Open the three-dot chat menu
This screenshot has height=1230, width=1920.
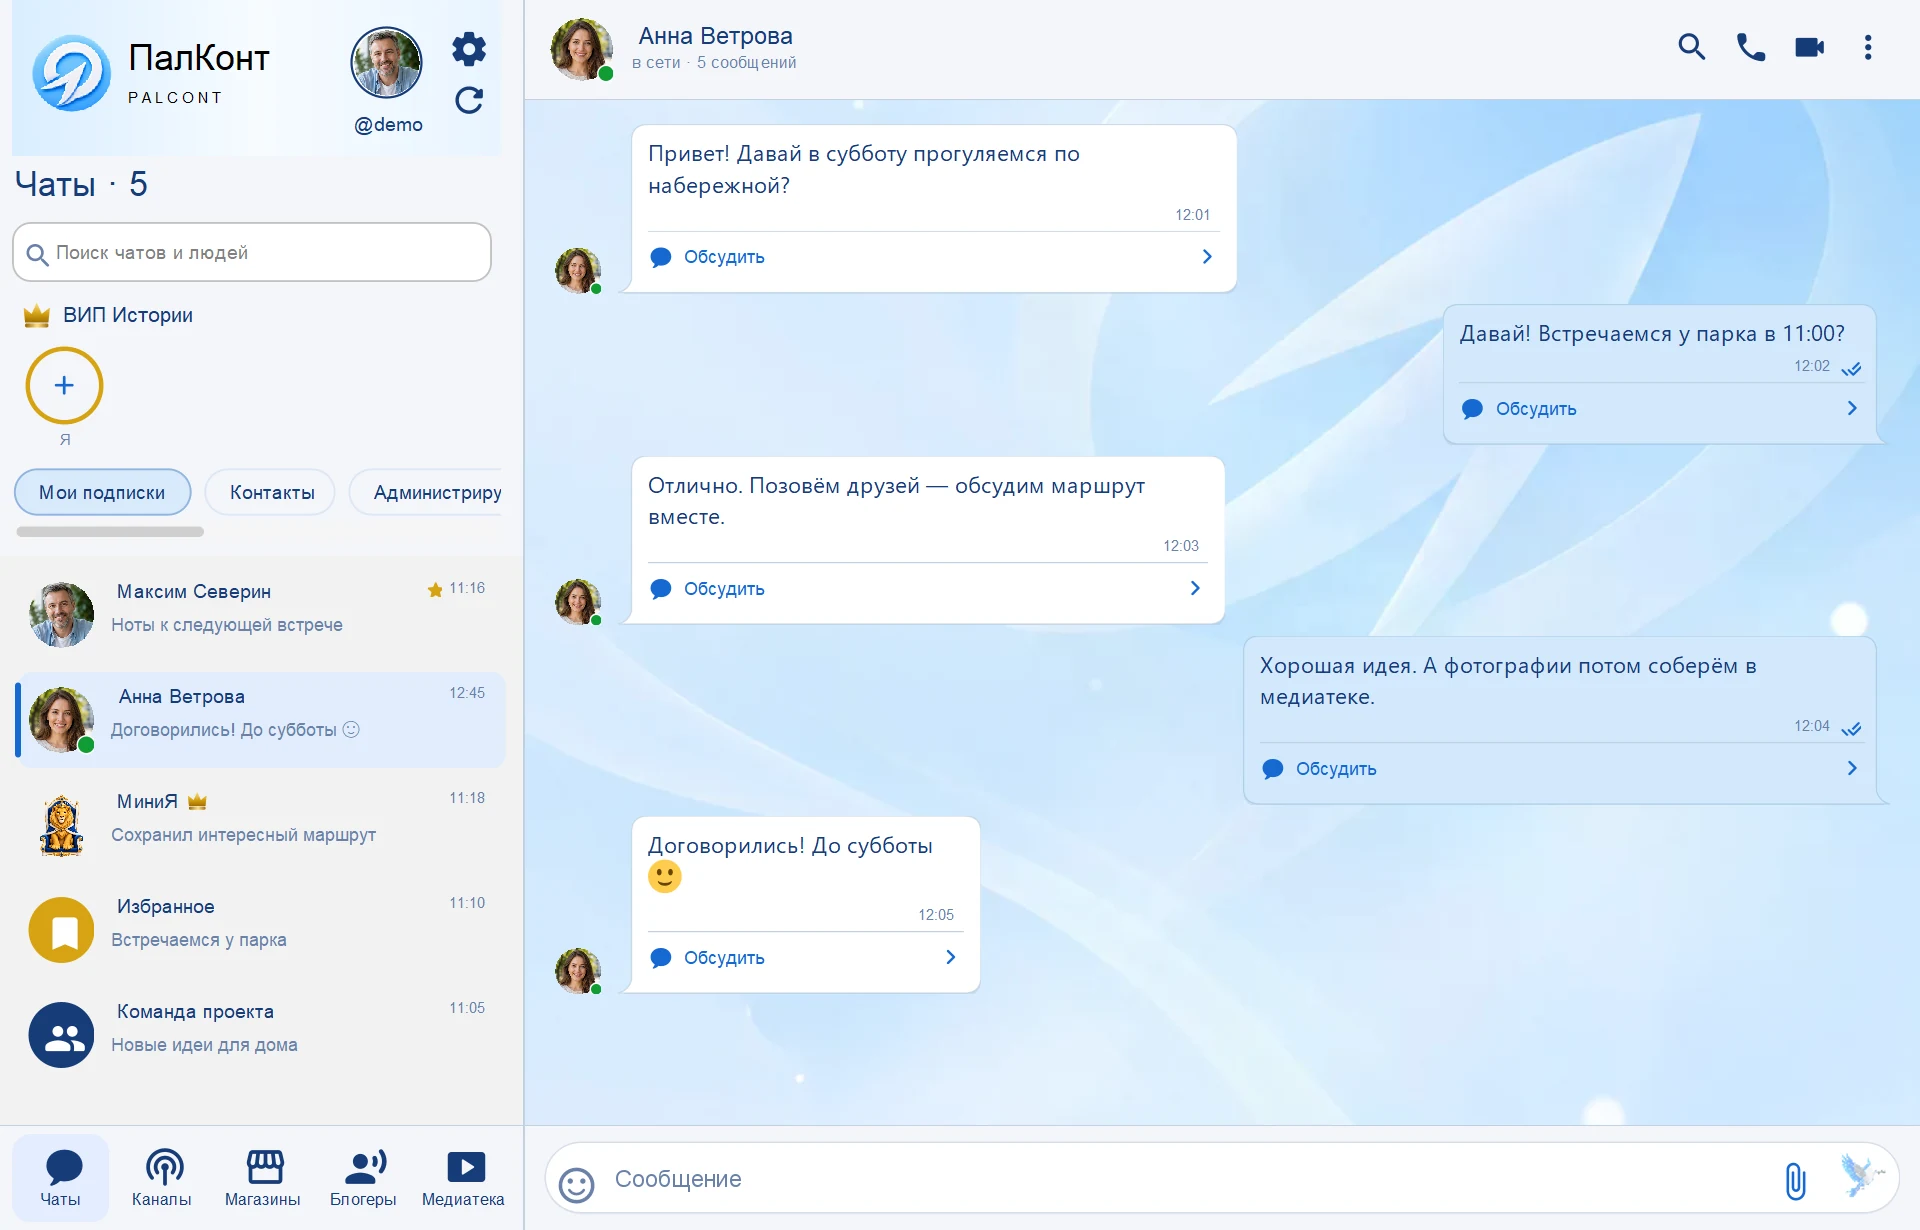1867,47
